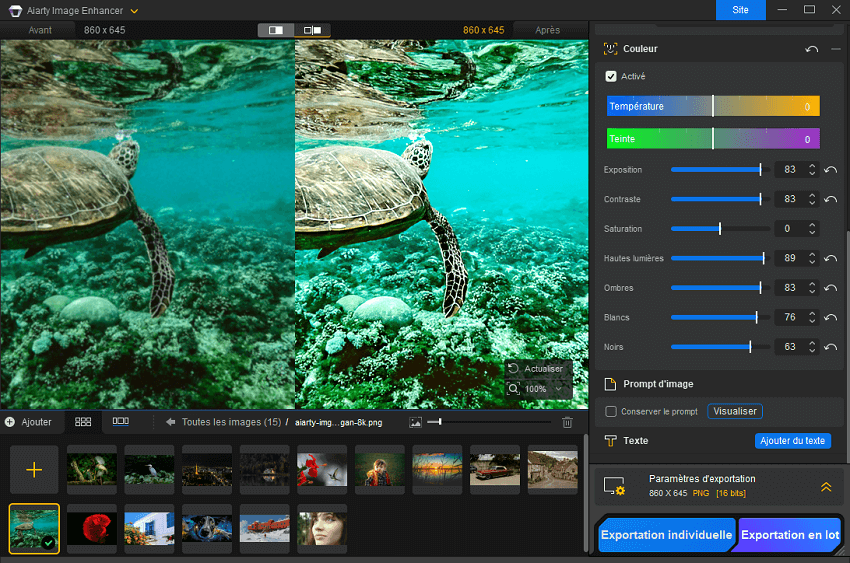Click the trash icon to delete image

567,423
